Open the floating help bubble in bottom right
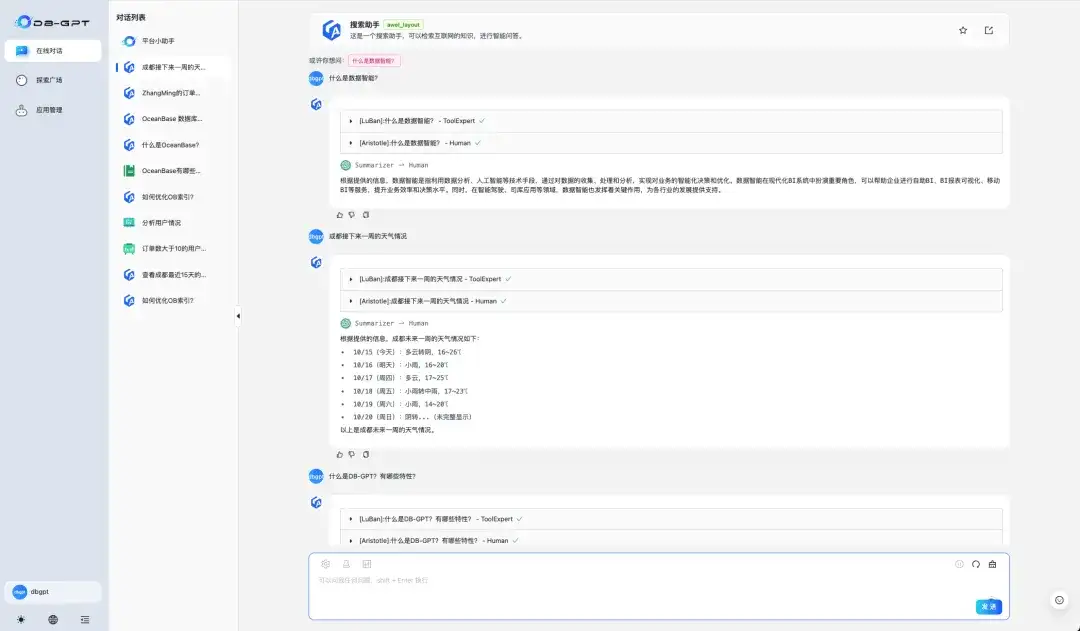This screenshot has width=1080, height=631. [x=1059, y=600]
